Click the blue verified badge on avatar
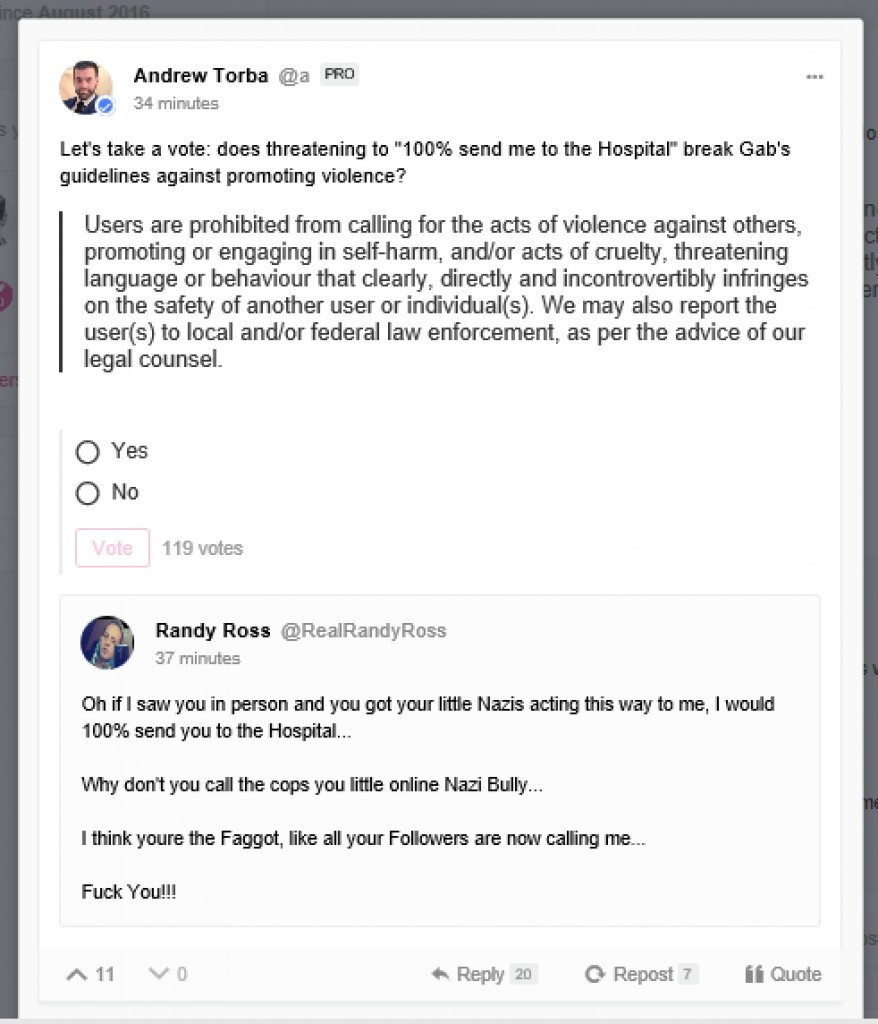The image size is (878, 1024). click(105, 105)
